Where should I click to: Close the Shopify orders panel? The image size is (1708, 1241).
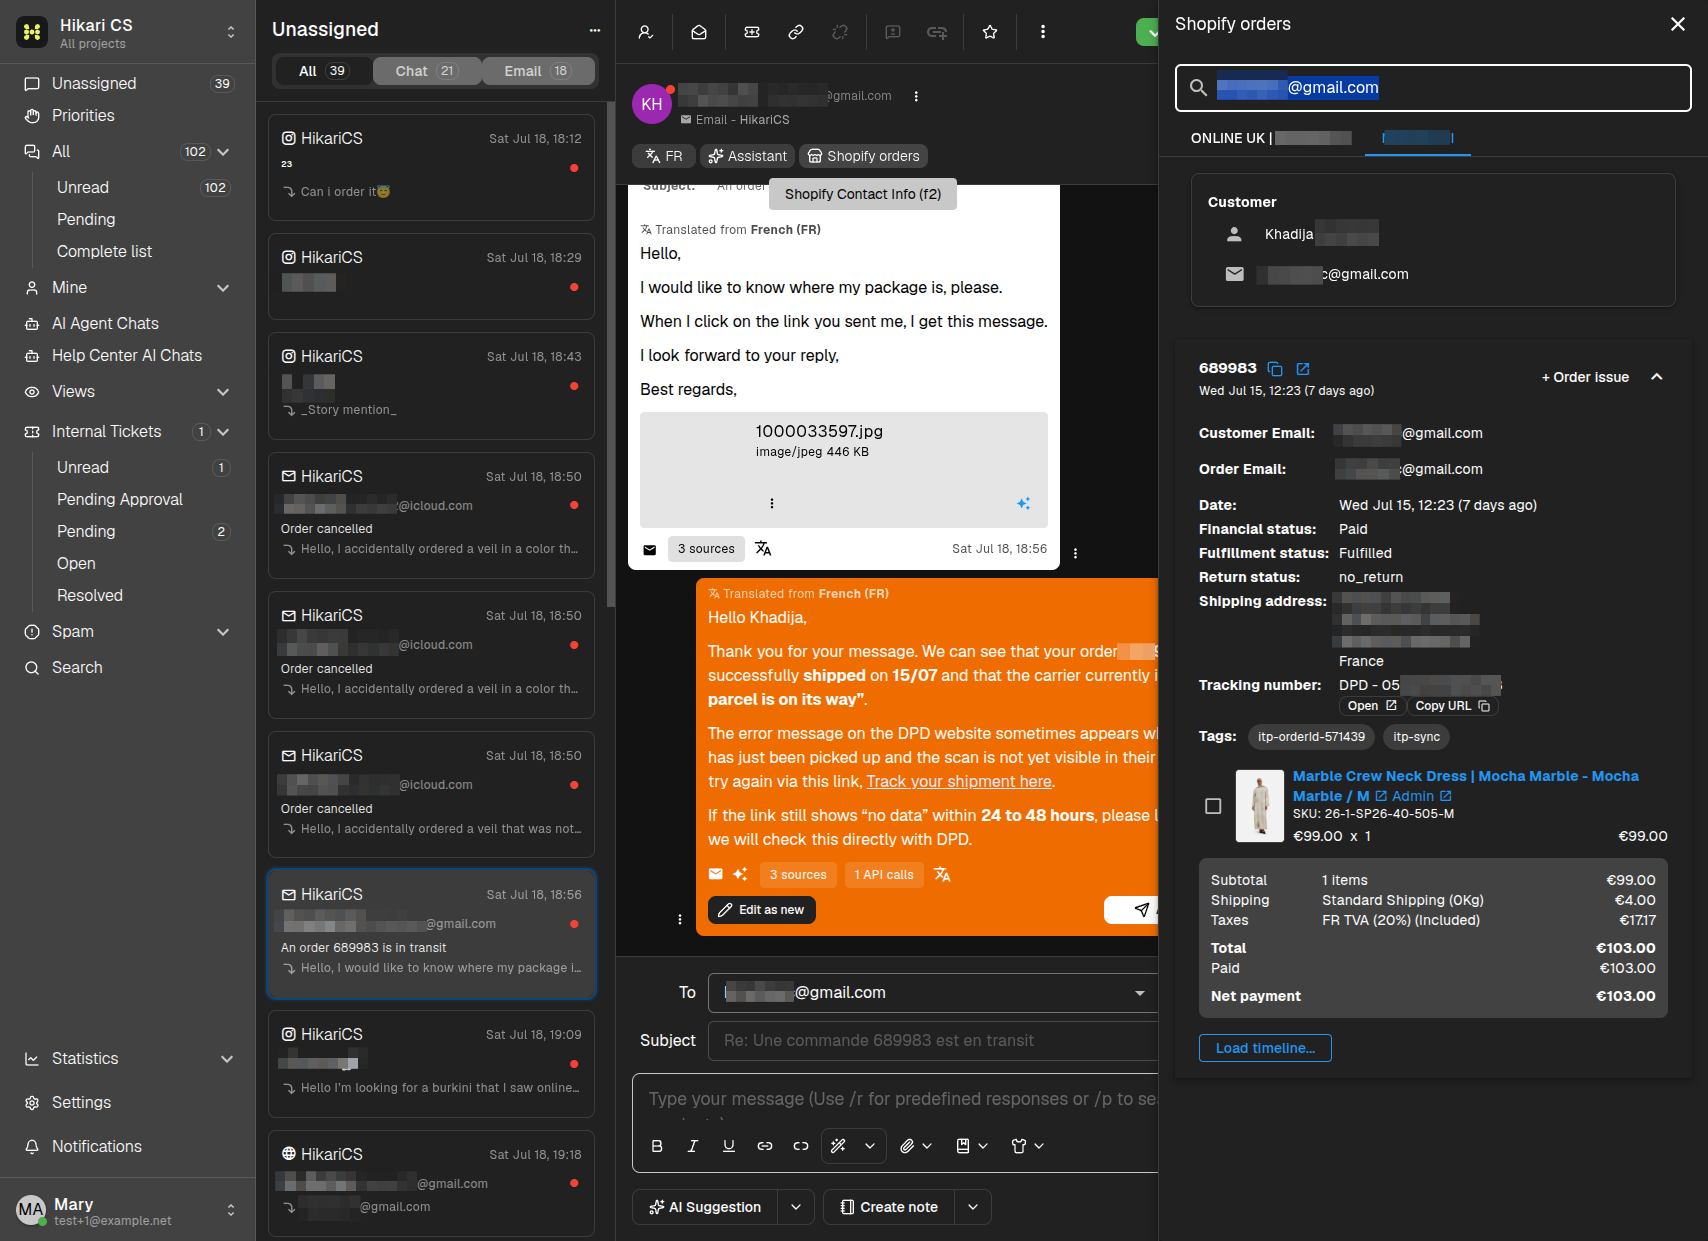[1678, 24]
